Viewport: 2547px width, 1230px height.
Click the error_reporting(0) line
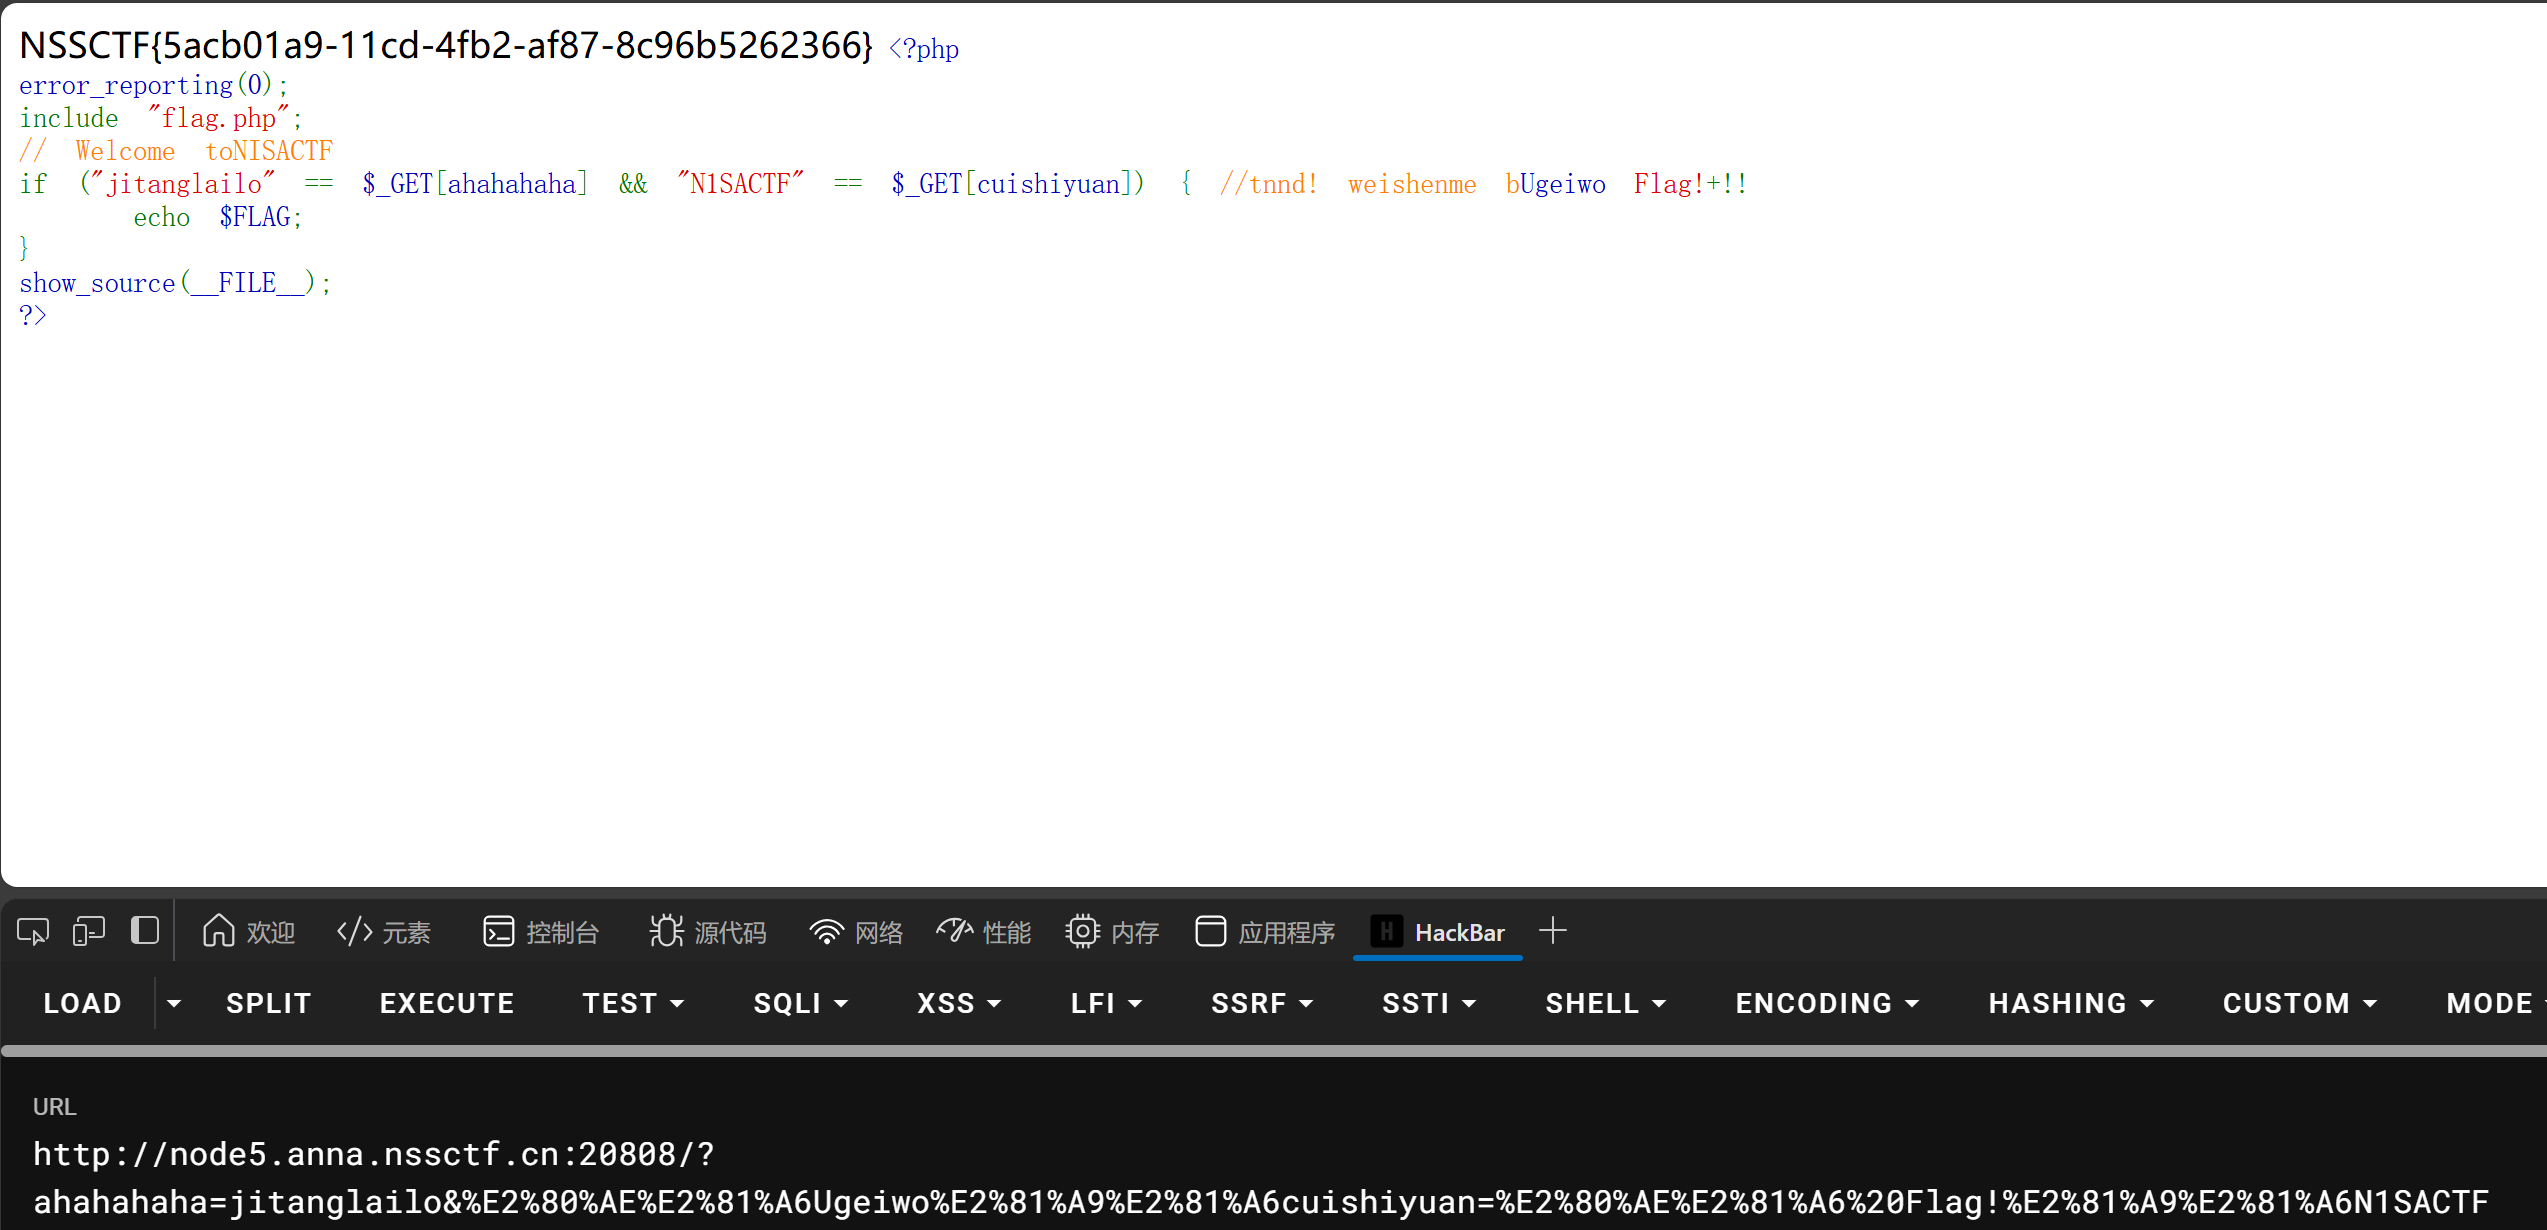(x=154, y=85)
